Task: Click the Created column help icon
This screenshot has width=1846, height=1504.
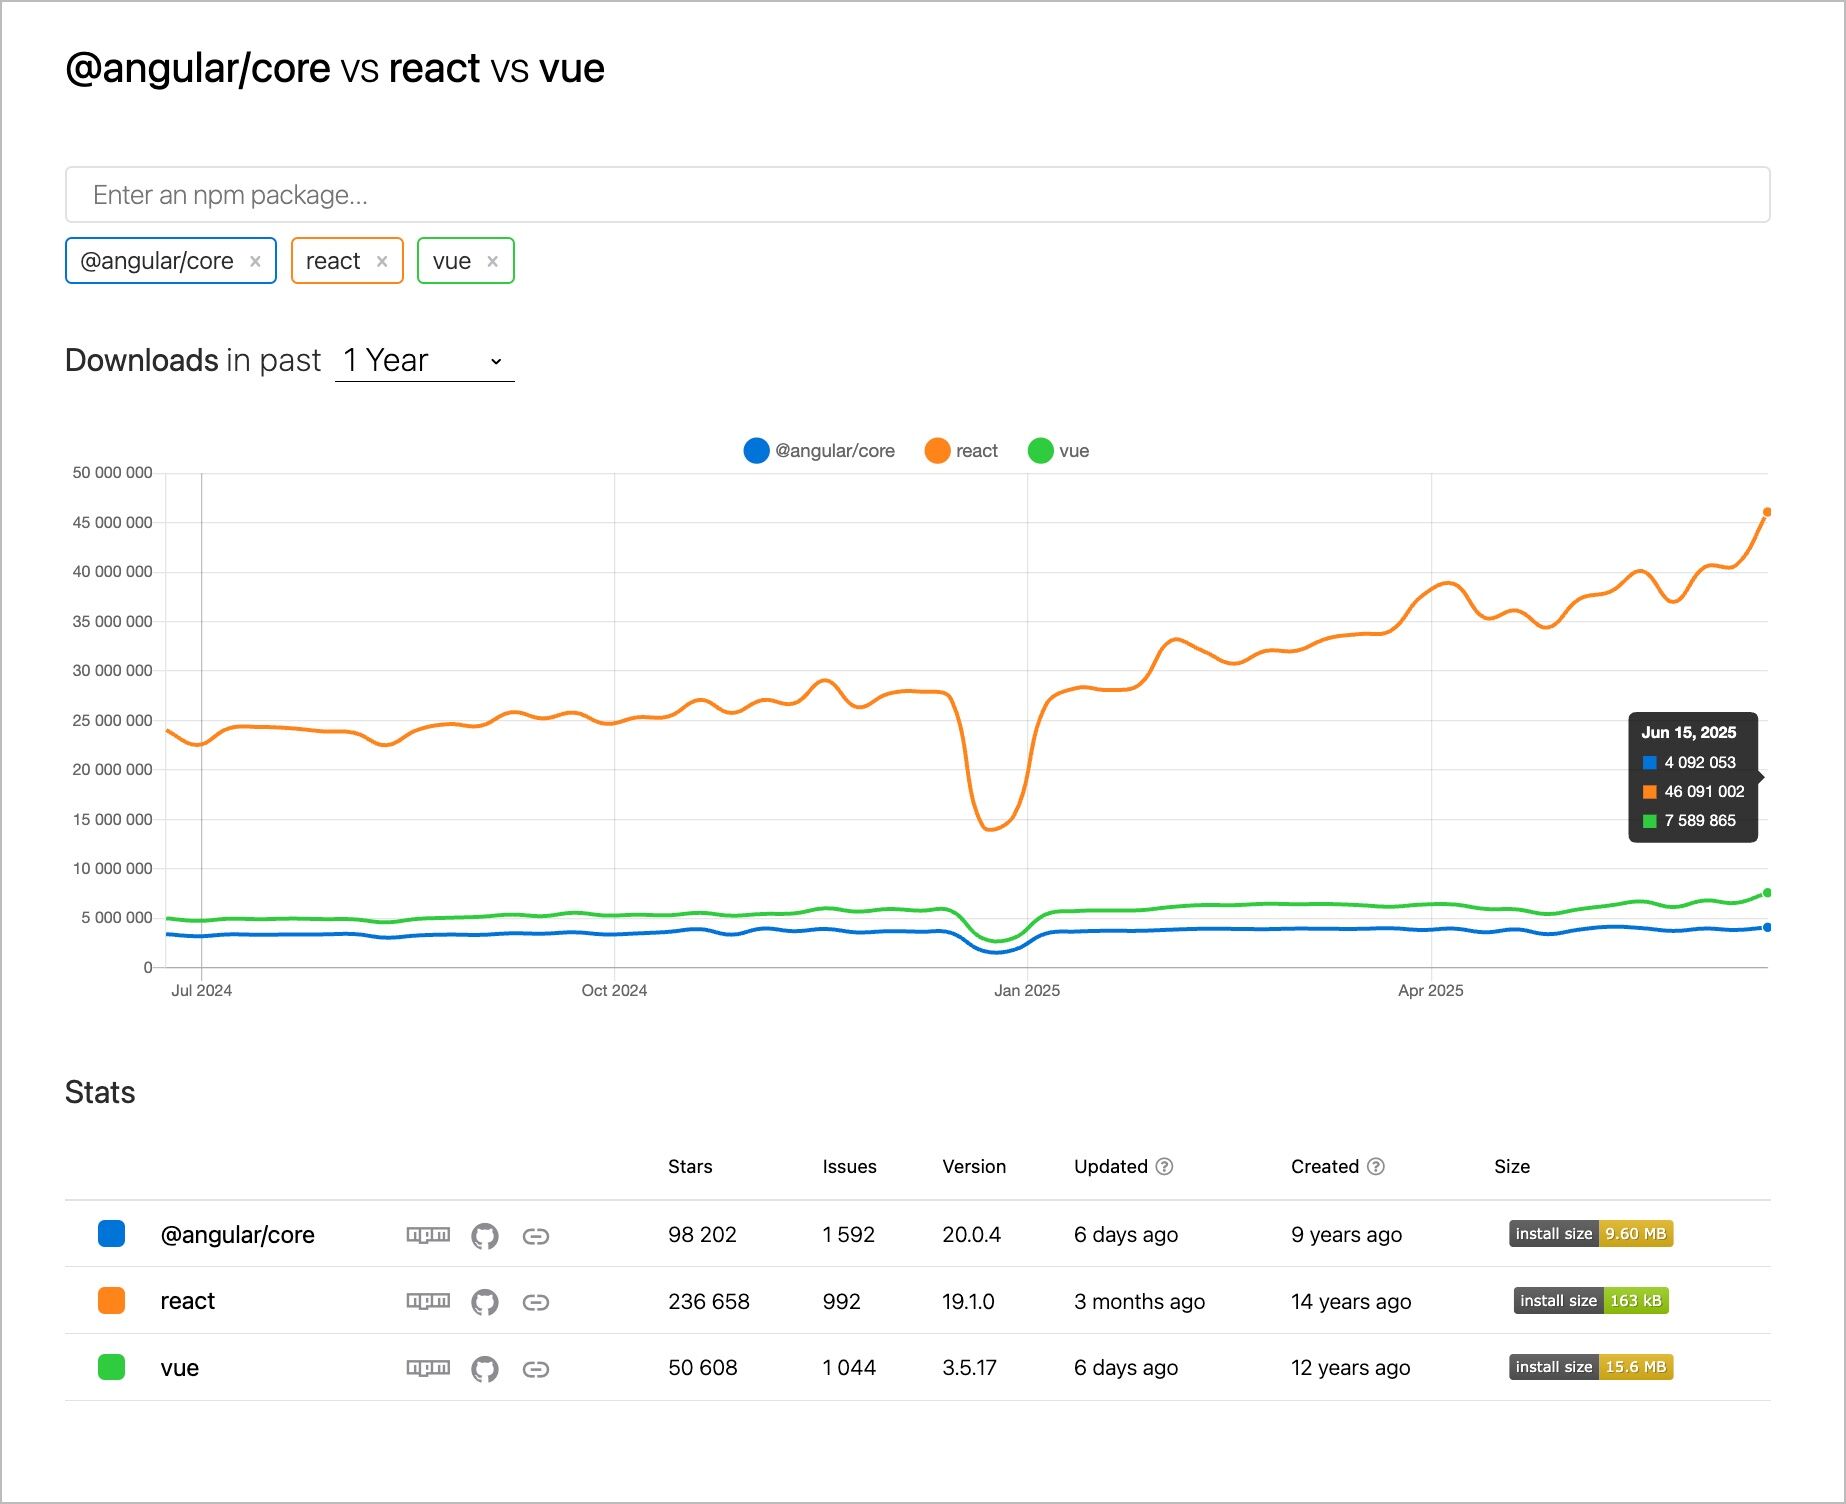Action: click(x=1376, y=1167)
